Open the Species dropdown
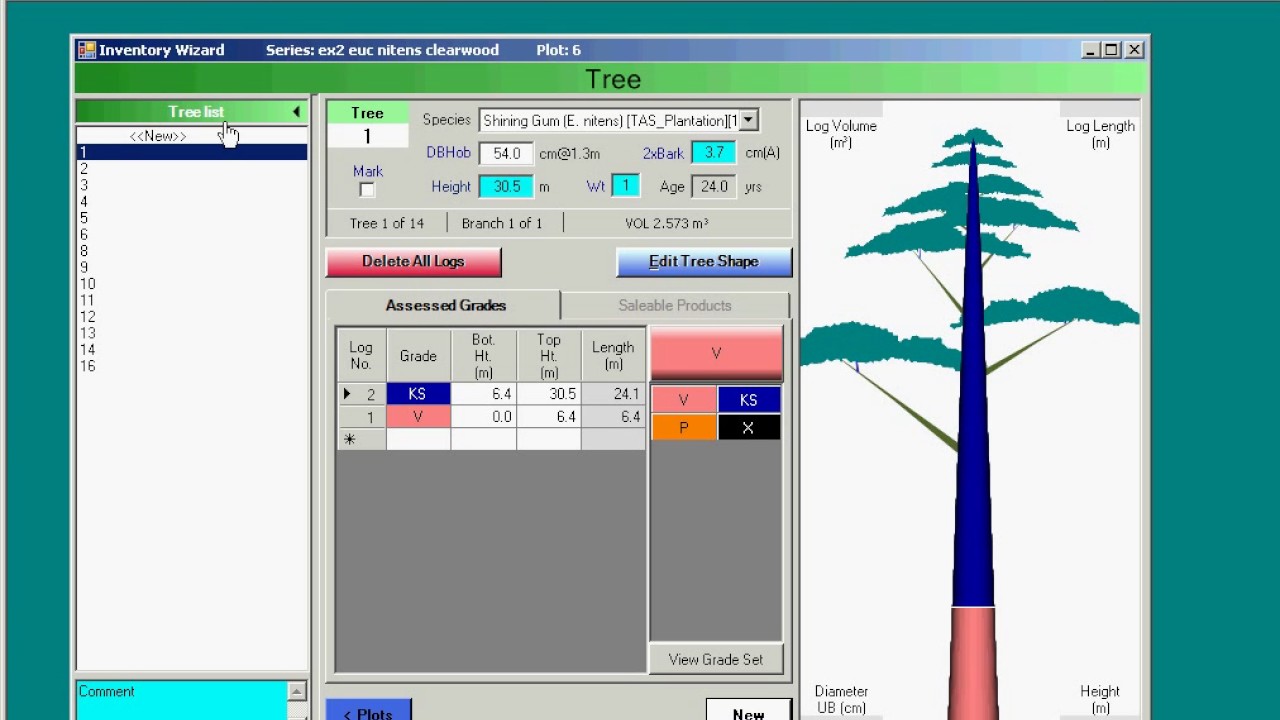The width and height of the screenshot is (1280, 720). [x=748, y=121]
